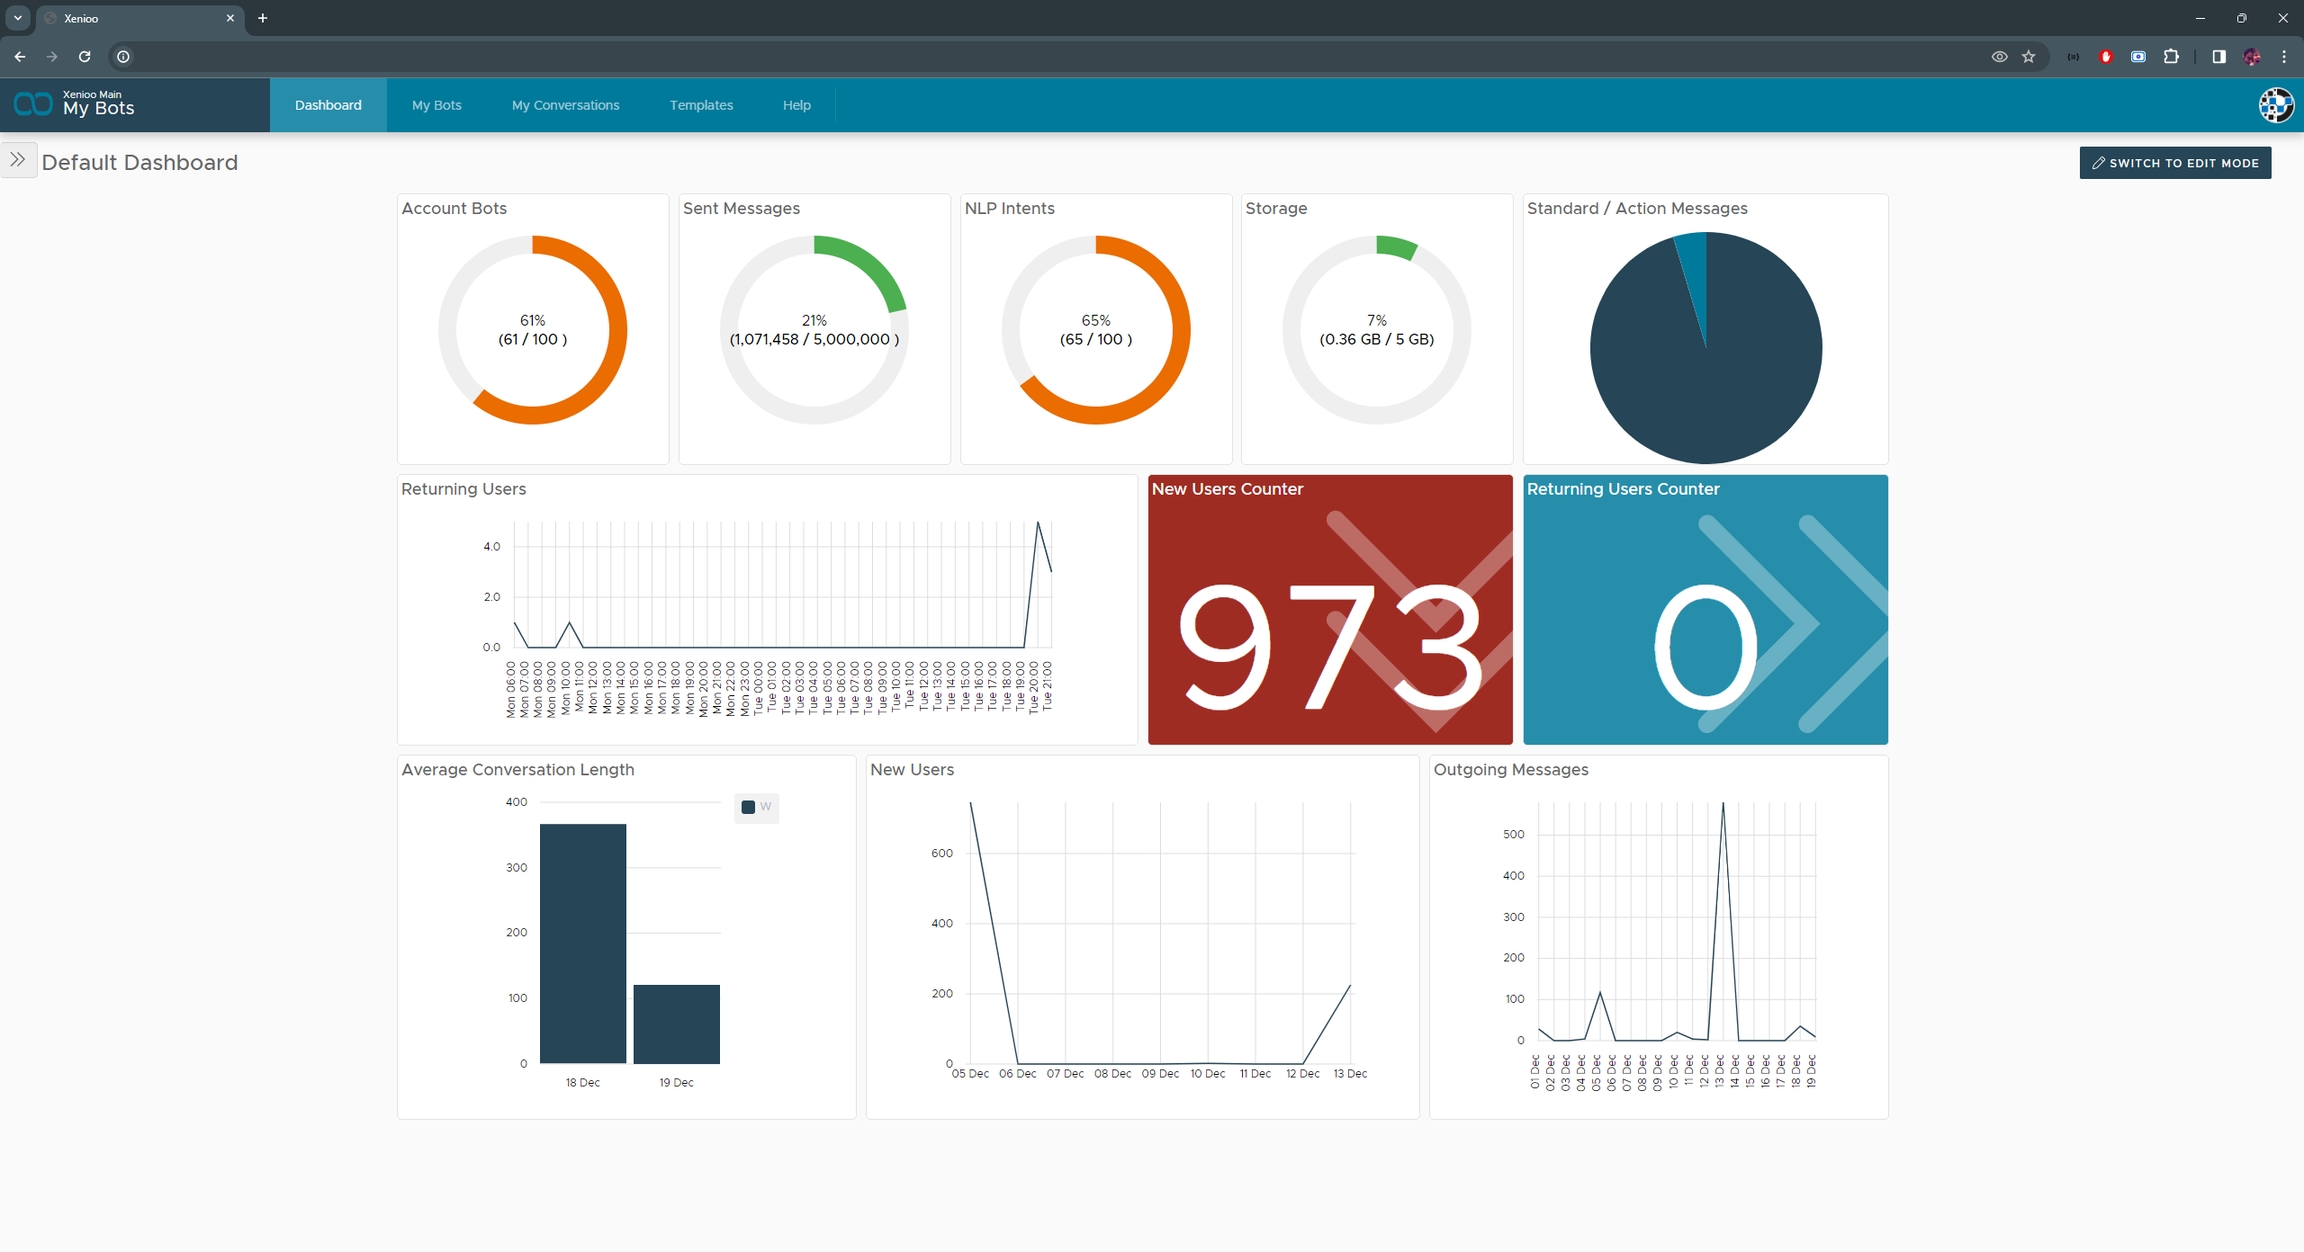Open the tab search dropdown arrow
Image resolution: width=2304 pixels, height=1252 pixels.
[x=18, y=18]
